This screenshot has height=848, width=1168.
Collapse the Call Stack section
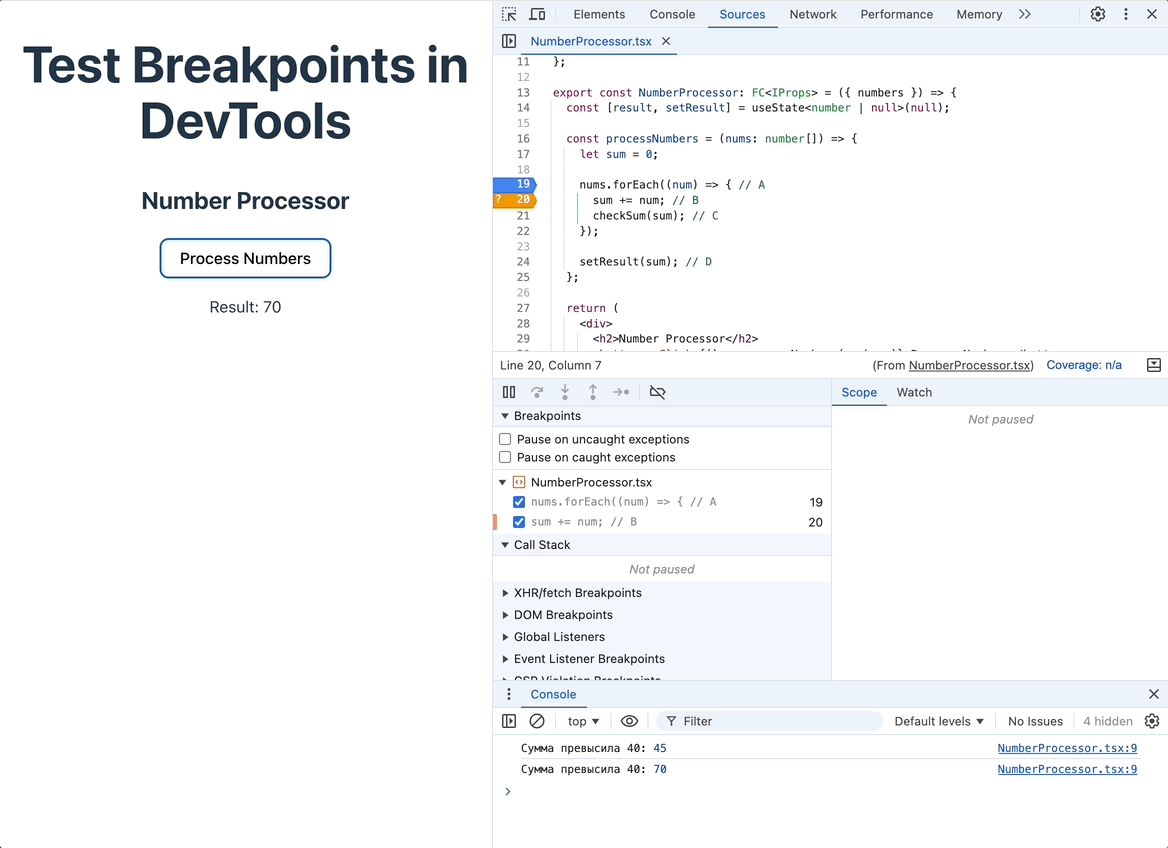click(x=505, y=545)
